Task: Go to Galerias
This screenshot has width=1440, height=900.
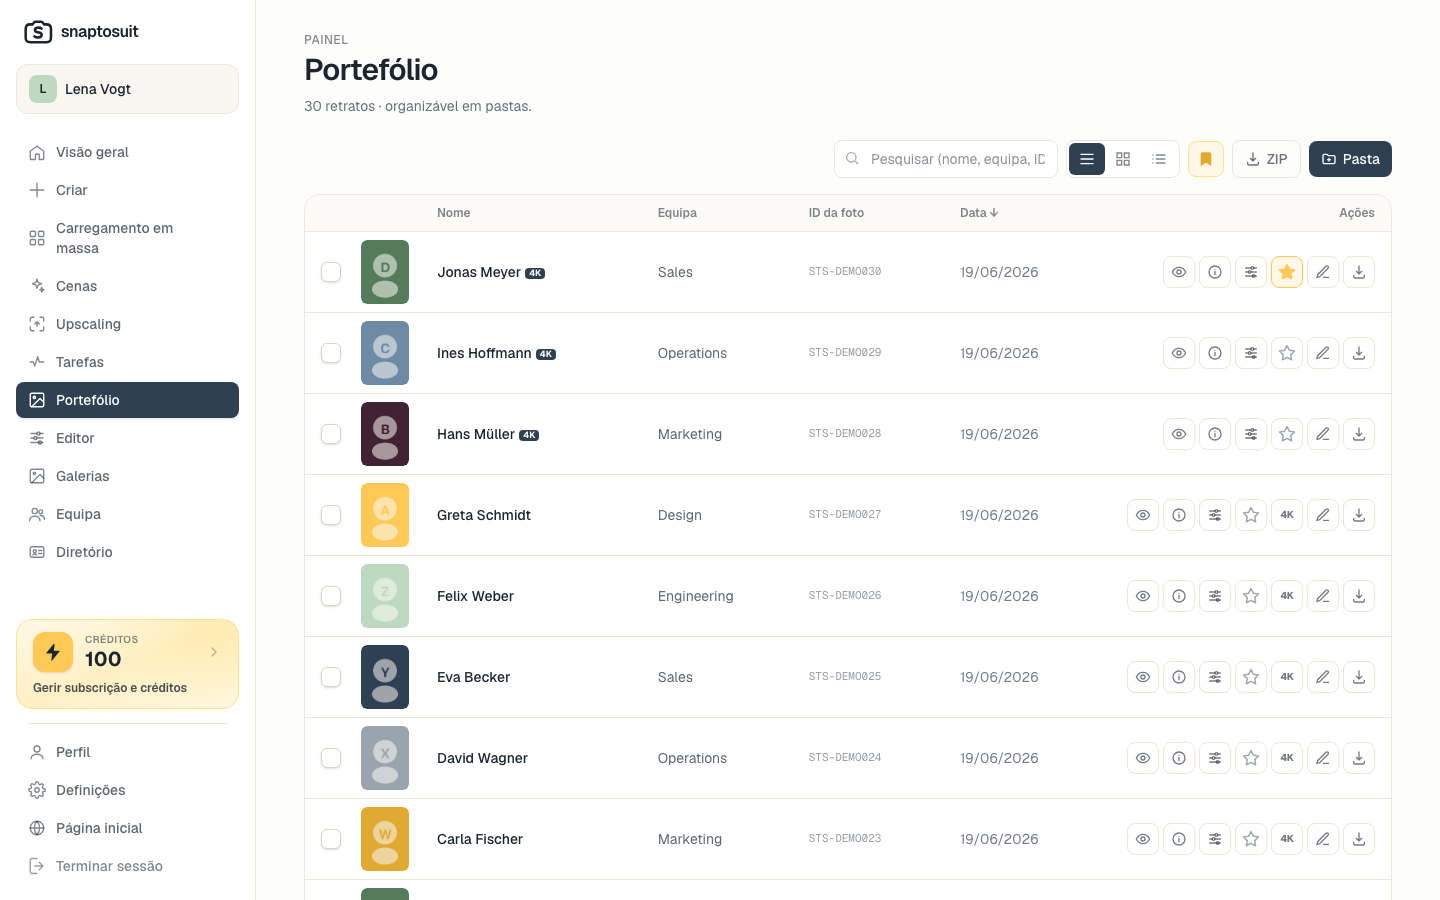Action: [x=127, y=476]
